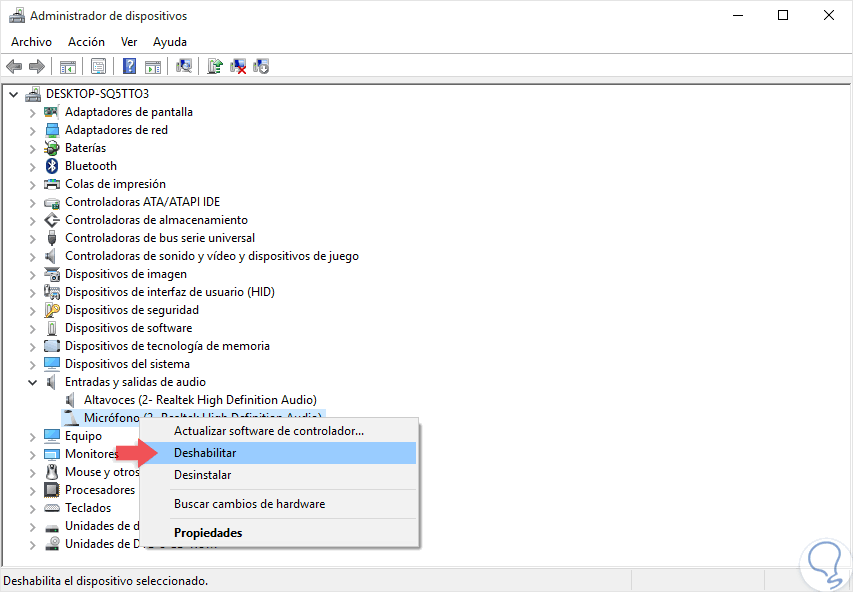Click the Adaptadores de pantalla icon
This screenshot has height=592, width=853.
click(x=52, y=112)
